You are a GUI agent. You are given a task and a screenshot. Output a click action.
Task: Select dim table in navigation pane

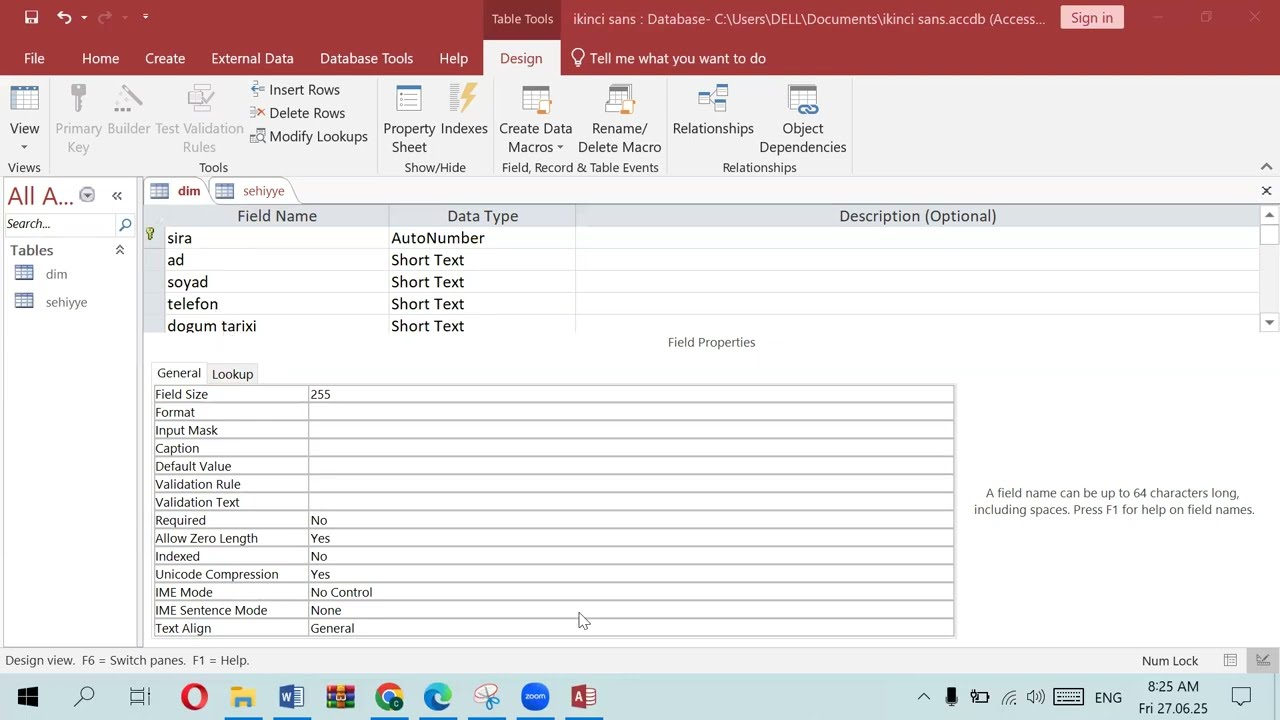click(x=56, y=274)
